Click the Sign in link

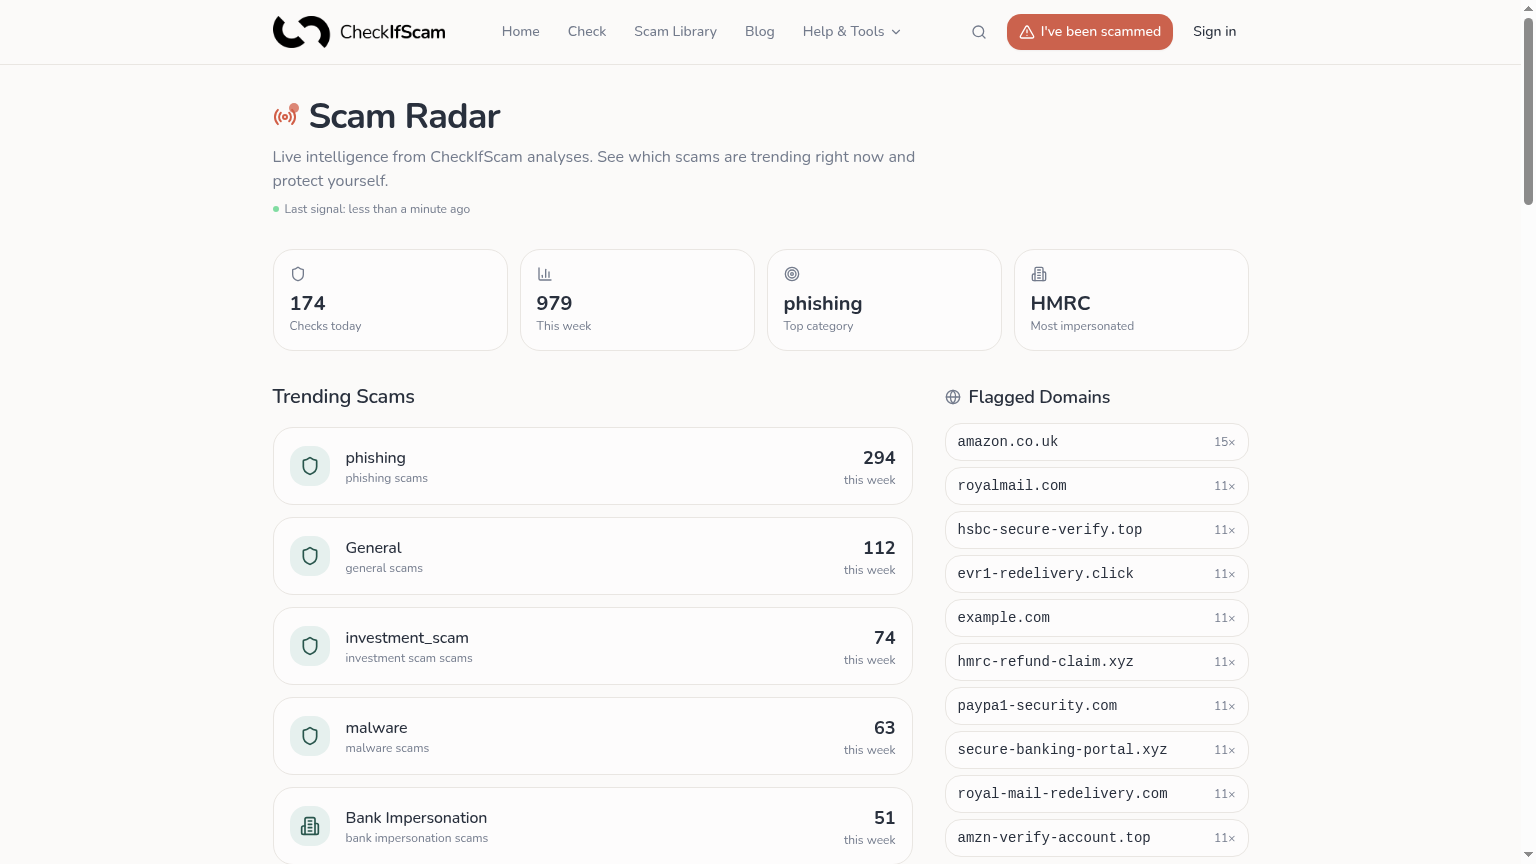(x=1214, y=32)
